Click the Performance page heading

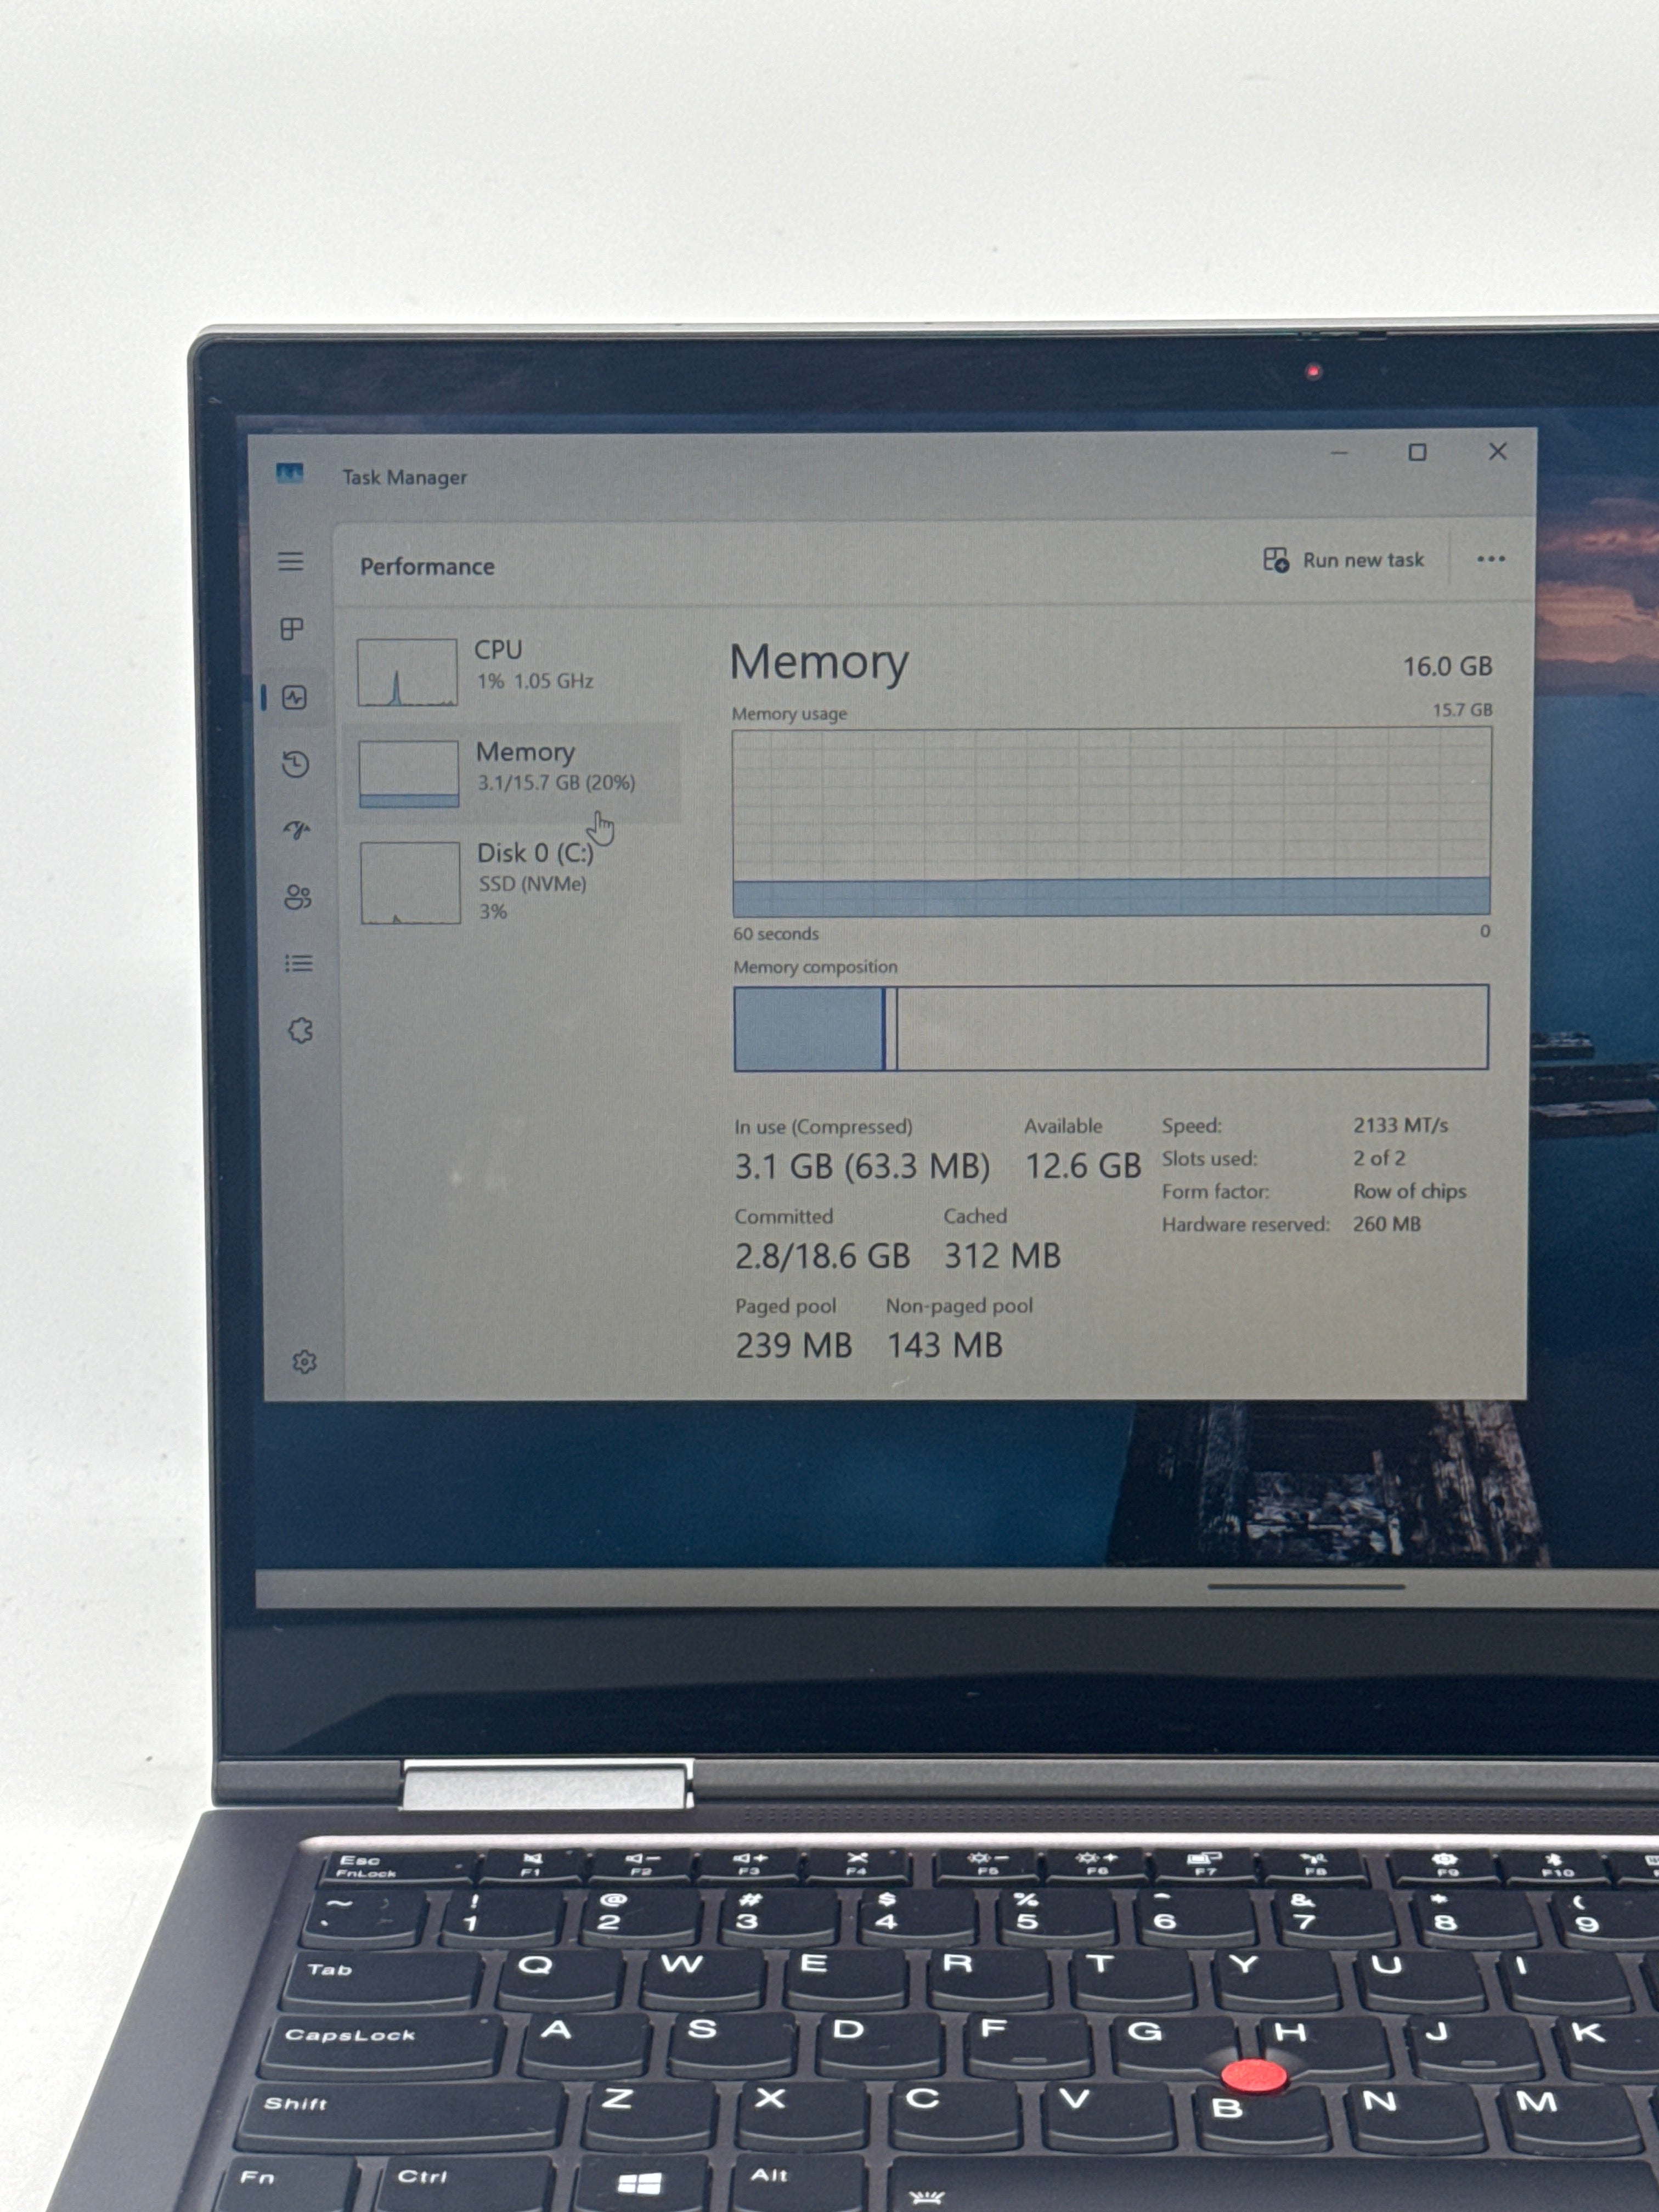(427, 566)
